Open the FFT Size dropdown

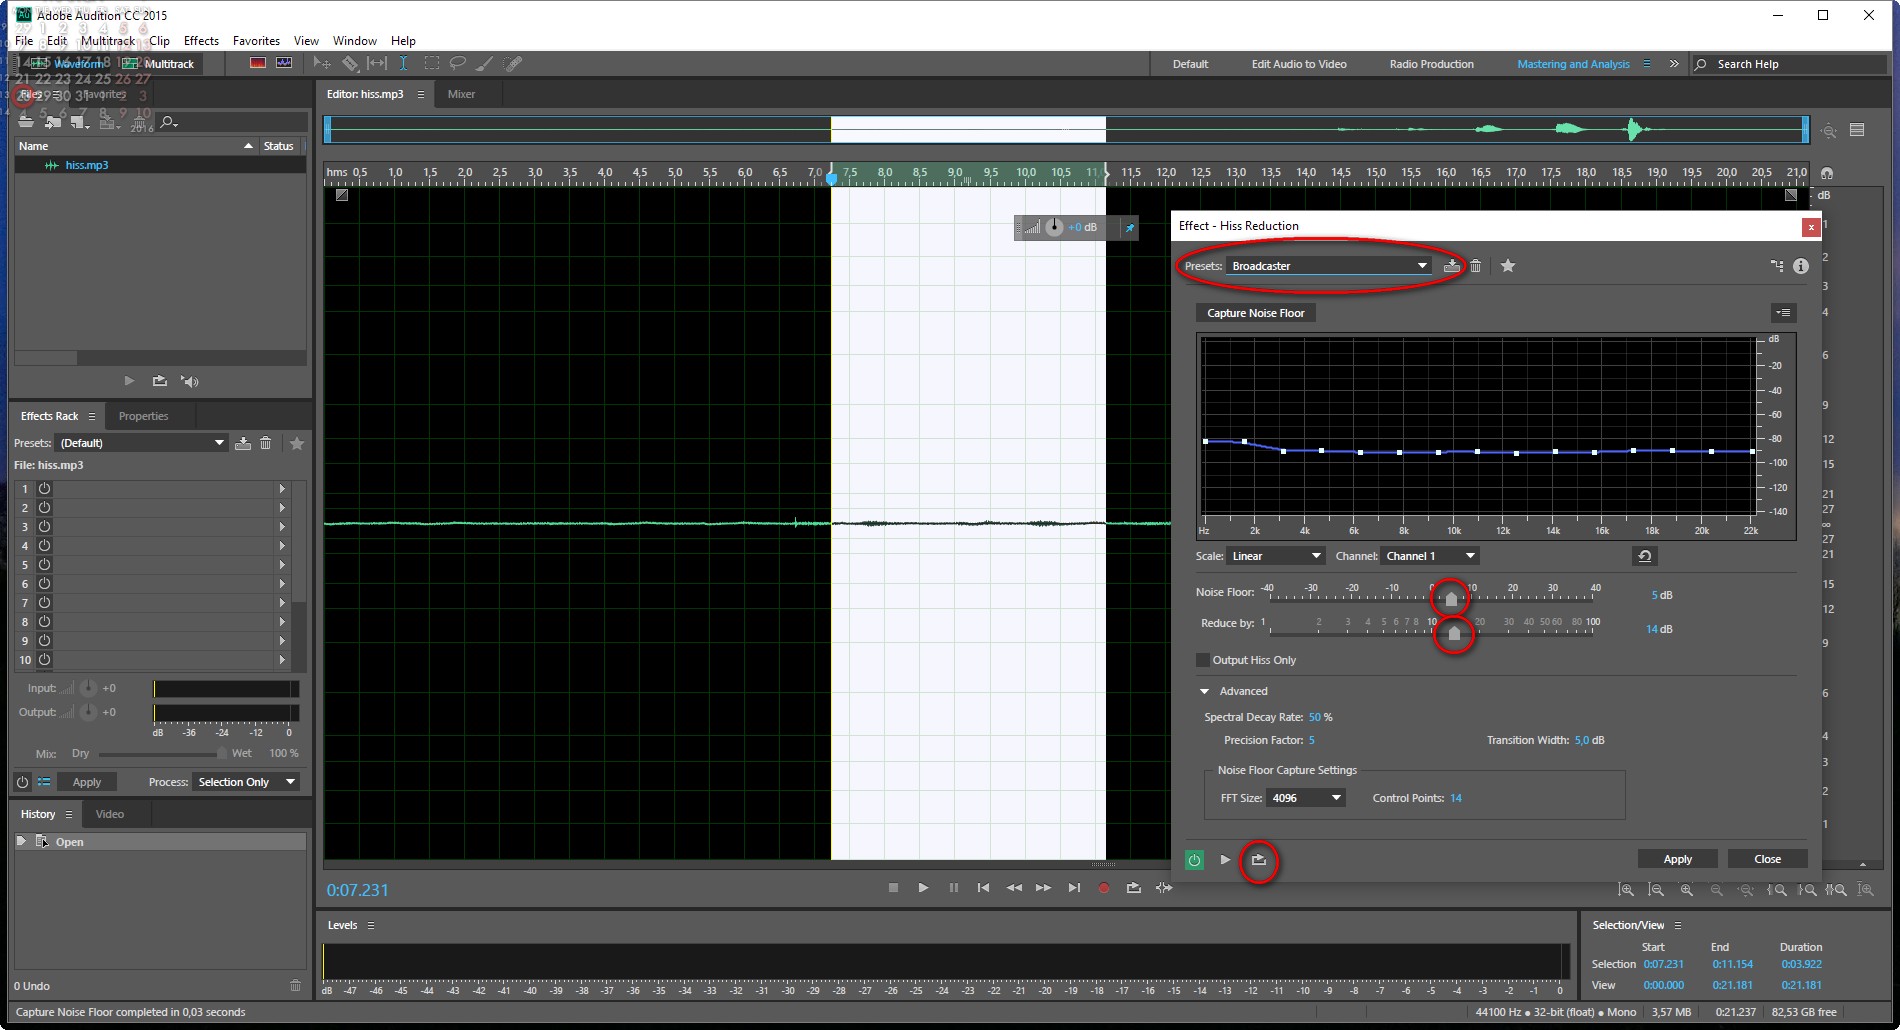(1305, 798)
